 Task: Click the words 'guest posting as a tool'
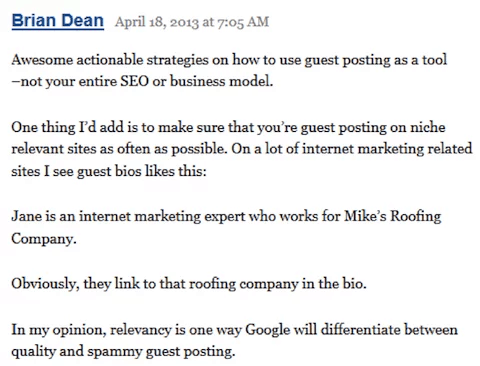pos(376,61)
